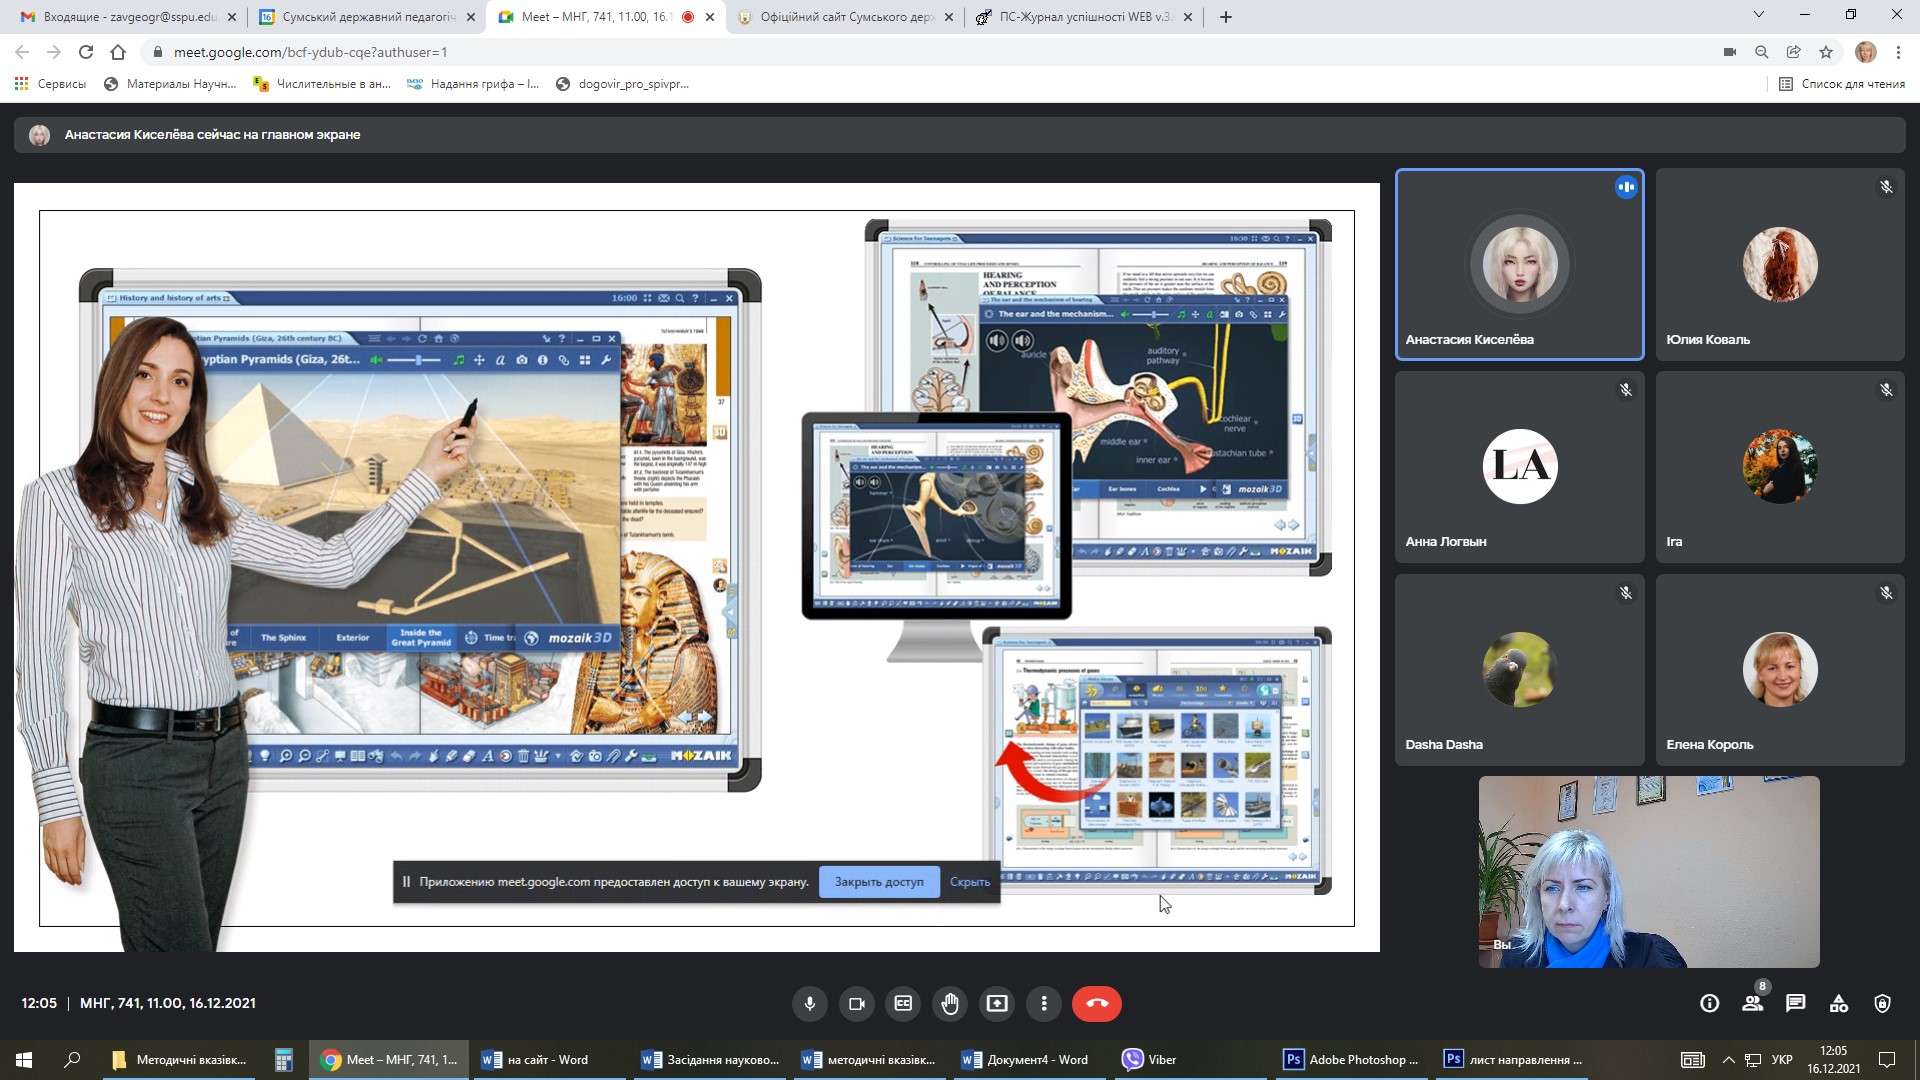1920x1080 pixels.
Task: Show participants list people icon
Action: tap(1753, 1004)
